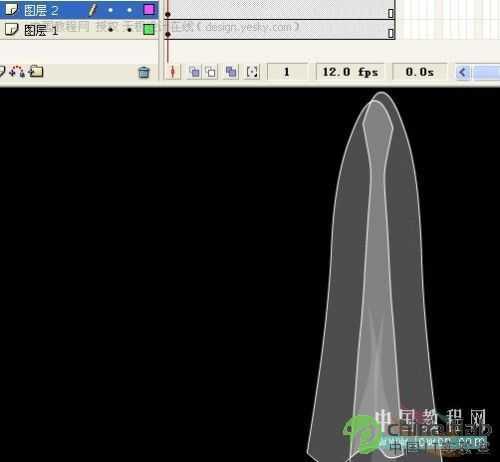Click the 0.0s elapsed time field

coord(420,72)
